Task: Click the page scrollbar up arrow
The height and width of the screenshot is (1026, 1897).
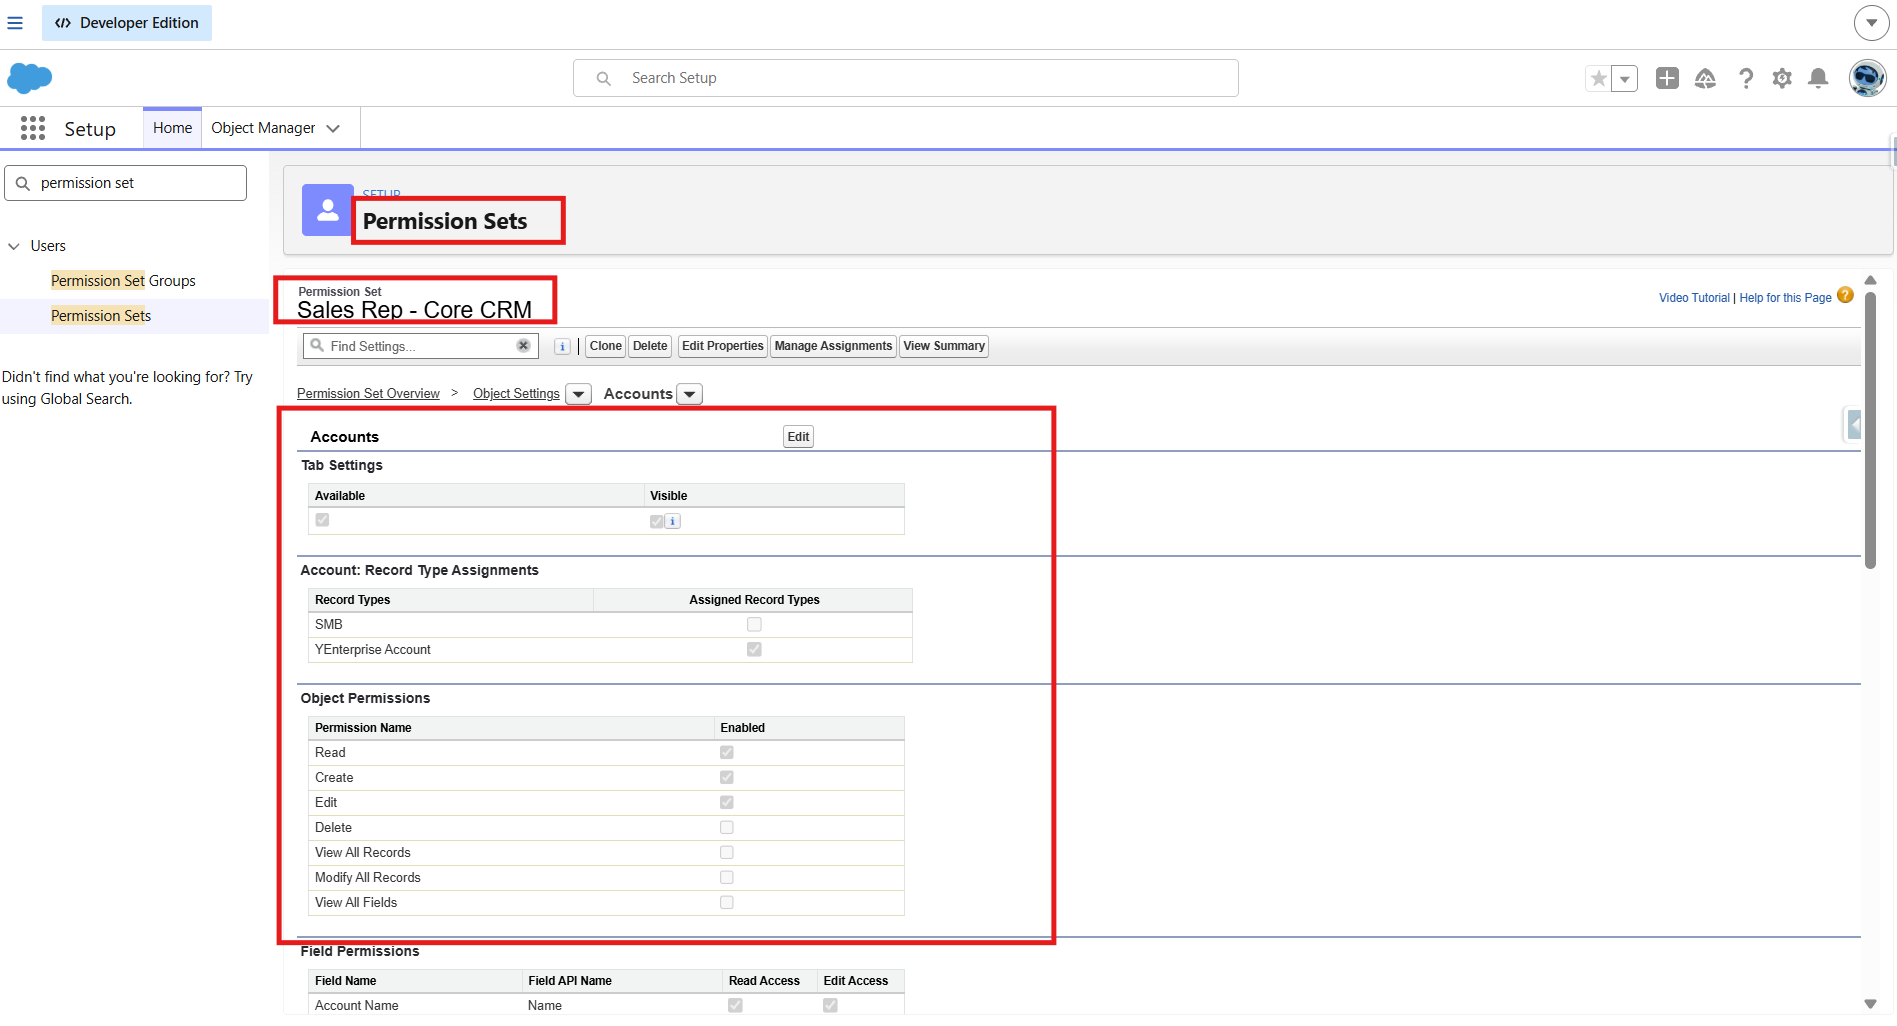Action: tap(1870, 280)
